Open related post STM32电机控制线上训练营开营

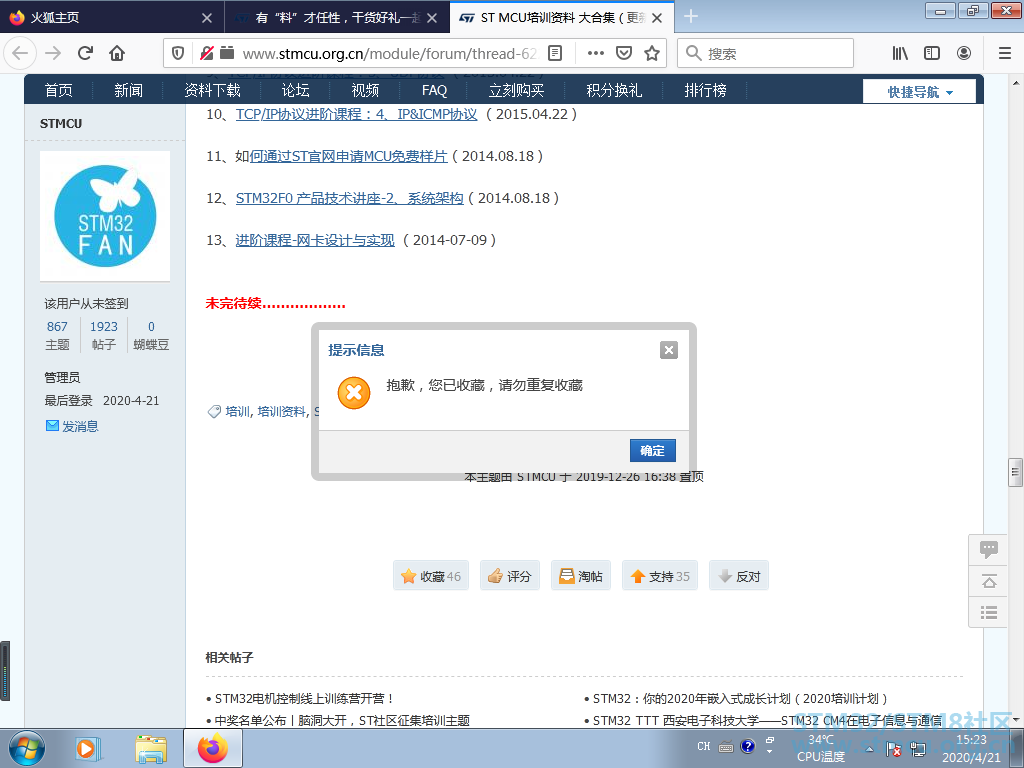click(x=304, y=699)
